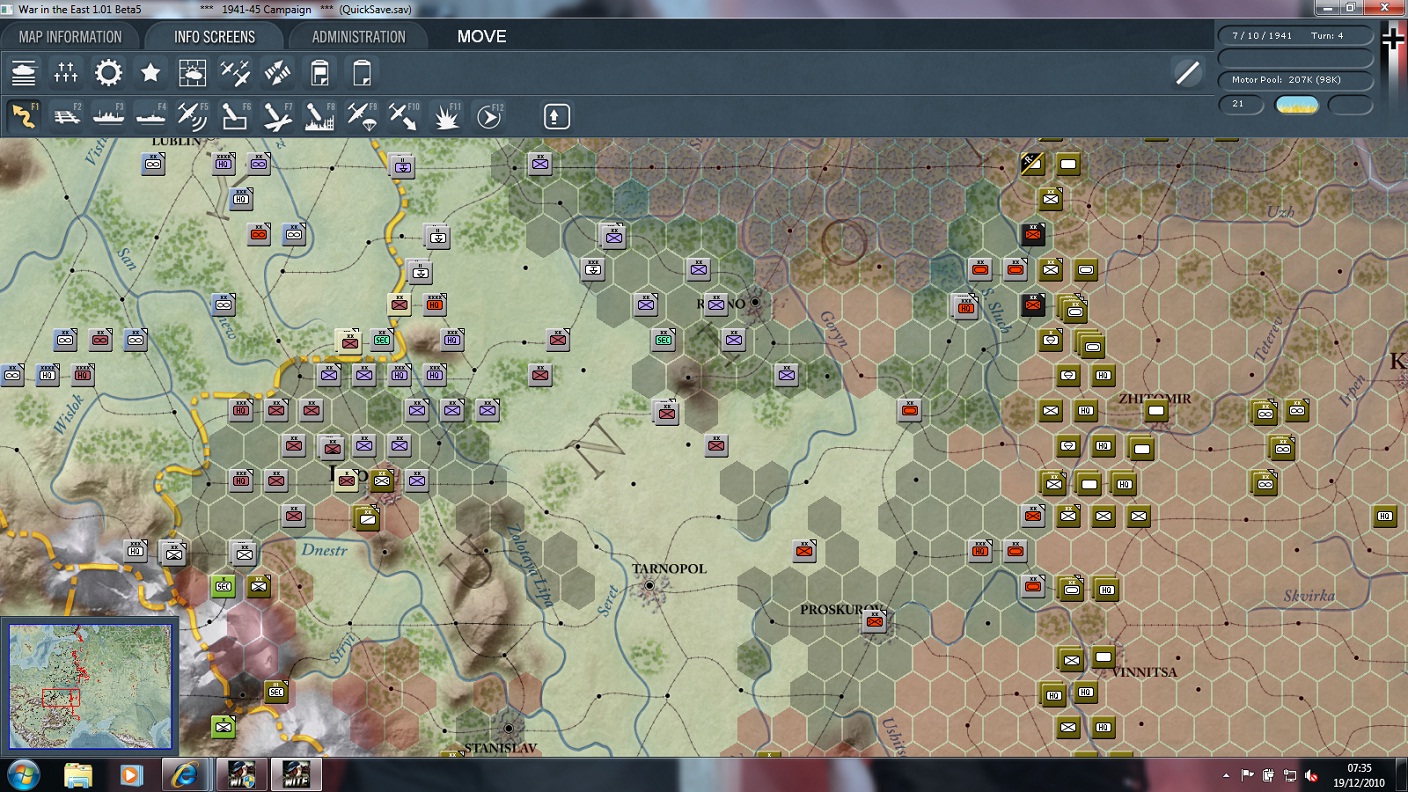Click the opposing arrows reinforcement icon

pos(276,73)
